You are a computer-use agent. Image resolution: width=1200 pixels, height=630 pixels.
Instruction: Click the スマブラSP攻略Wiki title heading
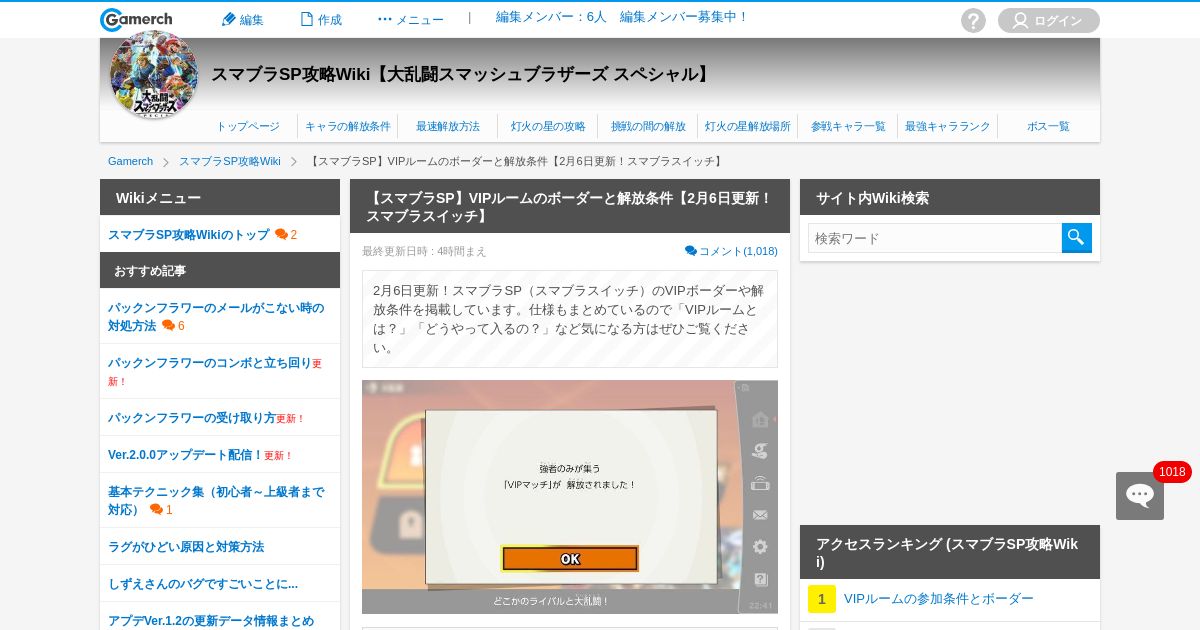click(462, 74)
